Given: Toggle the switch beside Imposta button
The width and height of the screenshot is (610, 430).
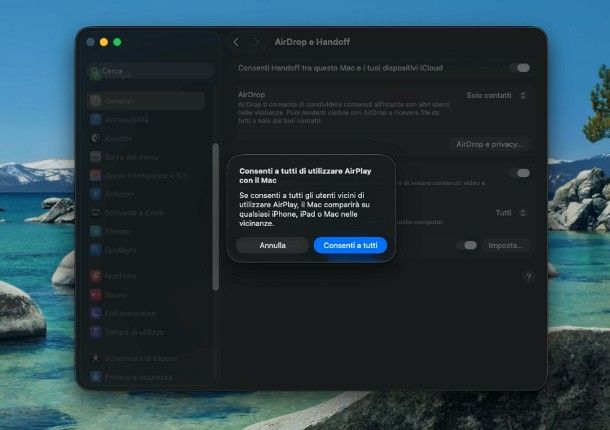Looking at the screenshot, I should tap(468, 245).
